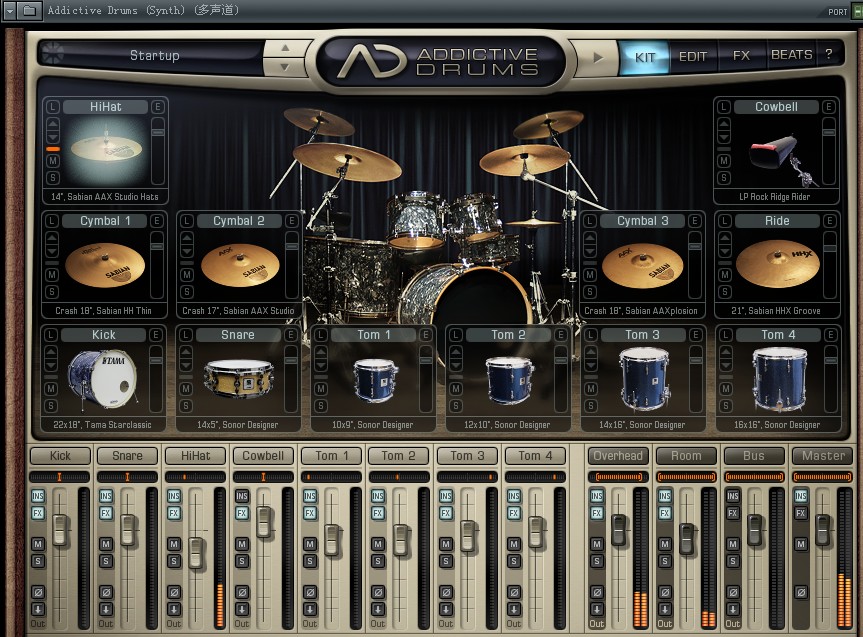Click the Master channel volume fader
Screen dimensions: 863x637
823,531
